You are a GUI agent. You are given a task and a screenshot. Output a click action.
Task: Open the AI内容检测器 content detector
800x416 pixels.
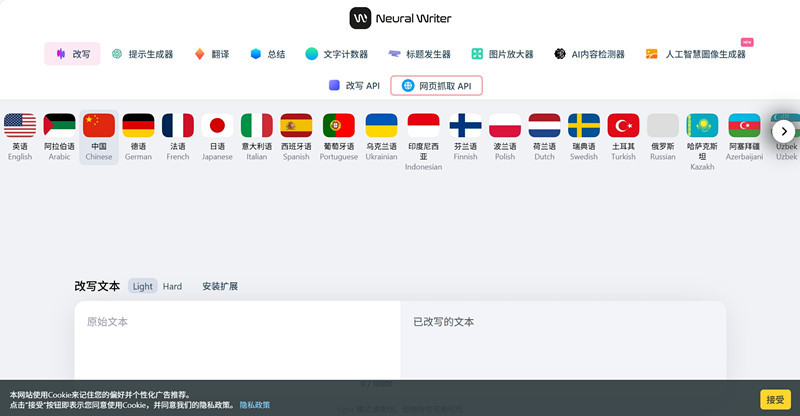point(589,54)
